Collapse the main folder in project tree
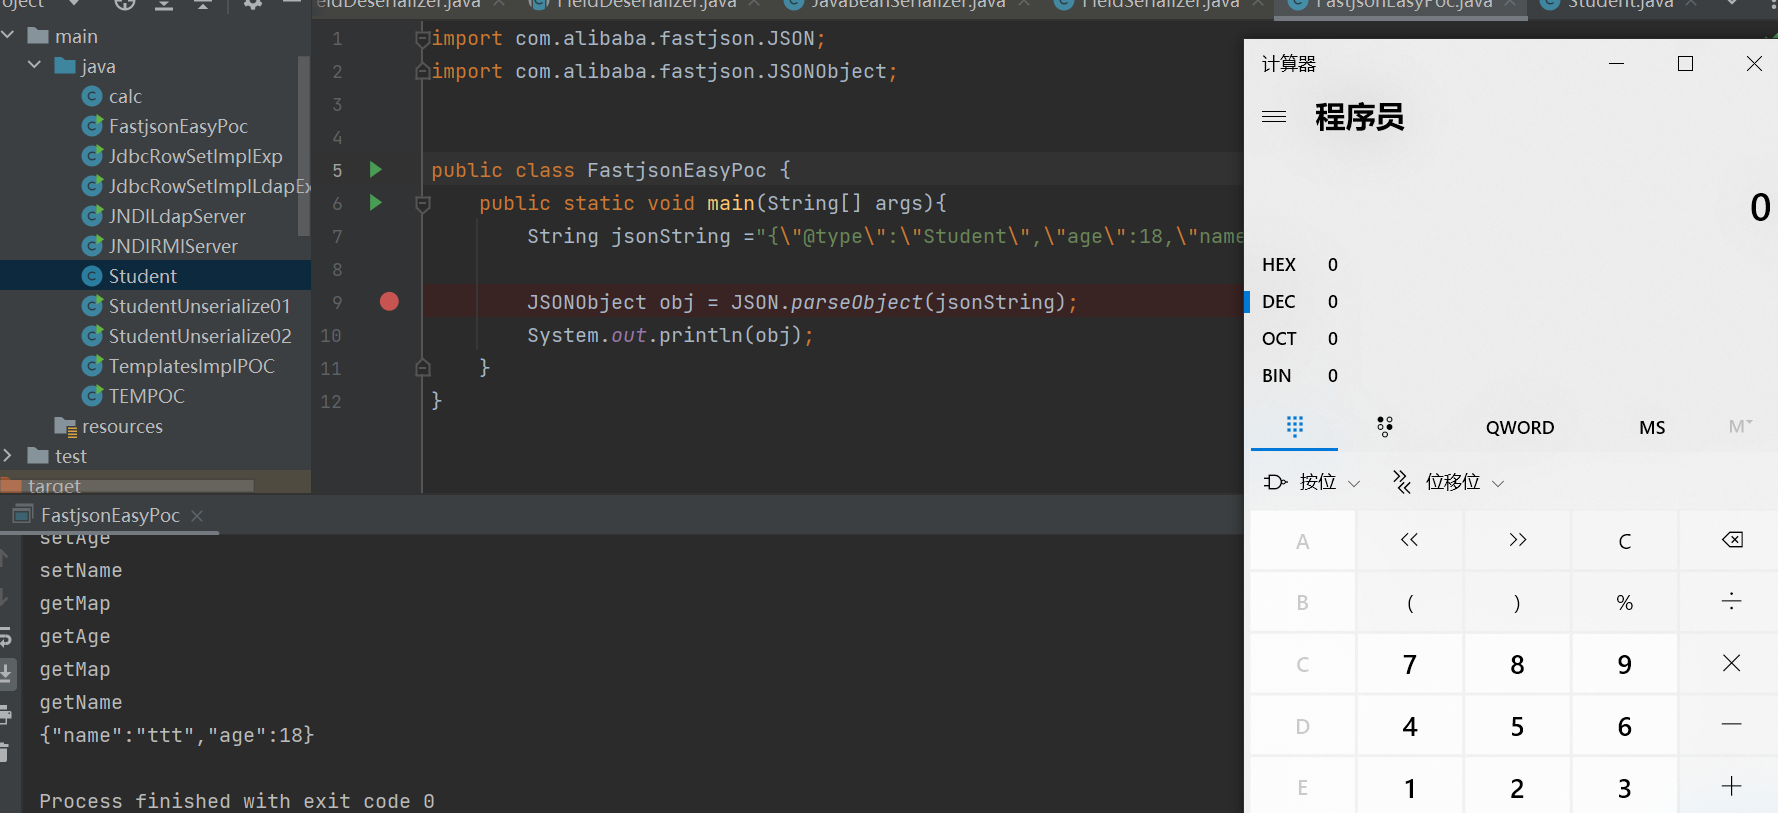The height and width of the screenshot is (813, 1778). point(8,36)
